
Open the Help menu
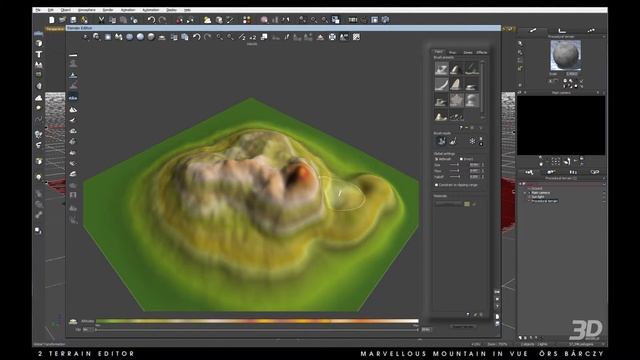187,10
